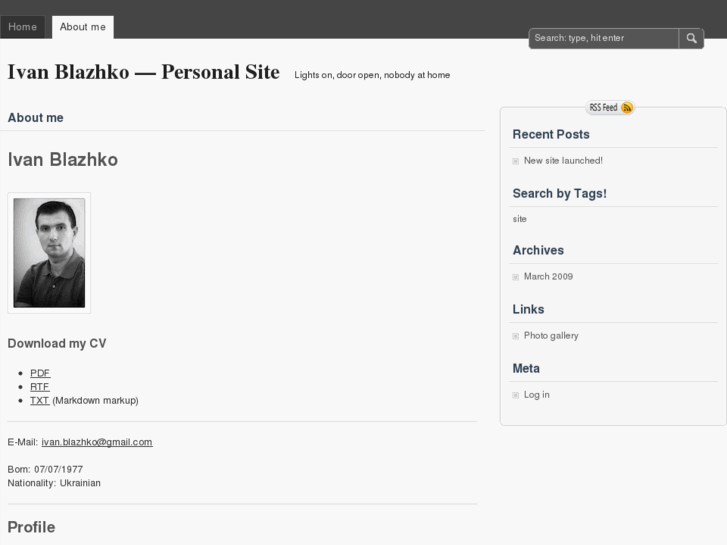Click the ivan.blazhko@gmail.com email link
The width and height of the screenshot is (727, 545).
(x=97, y=442)
